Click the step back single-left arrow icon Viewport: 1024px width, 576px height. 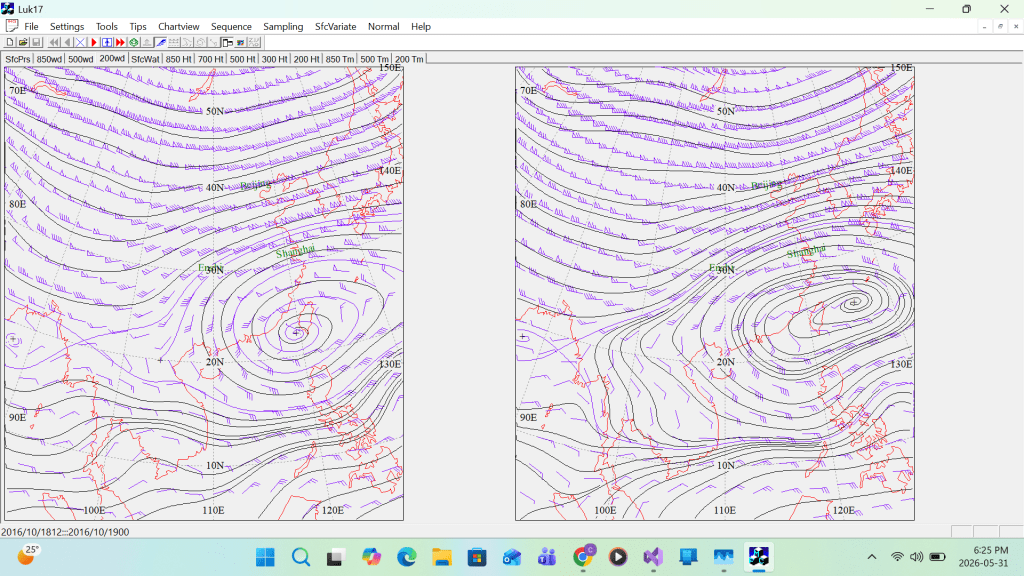[67, 42]
